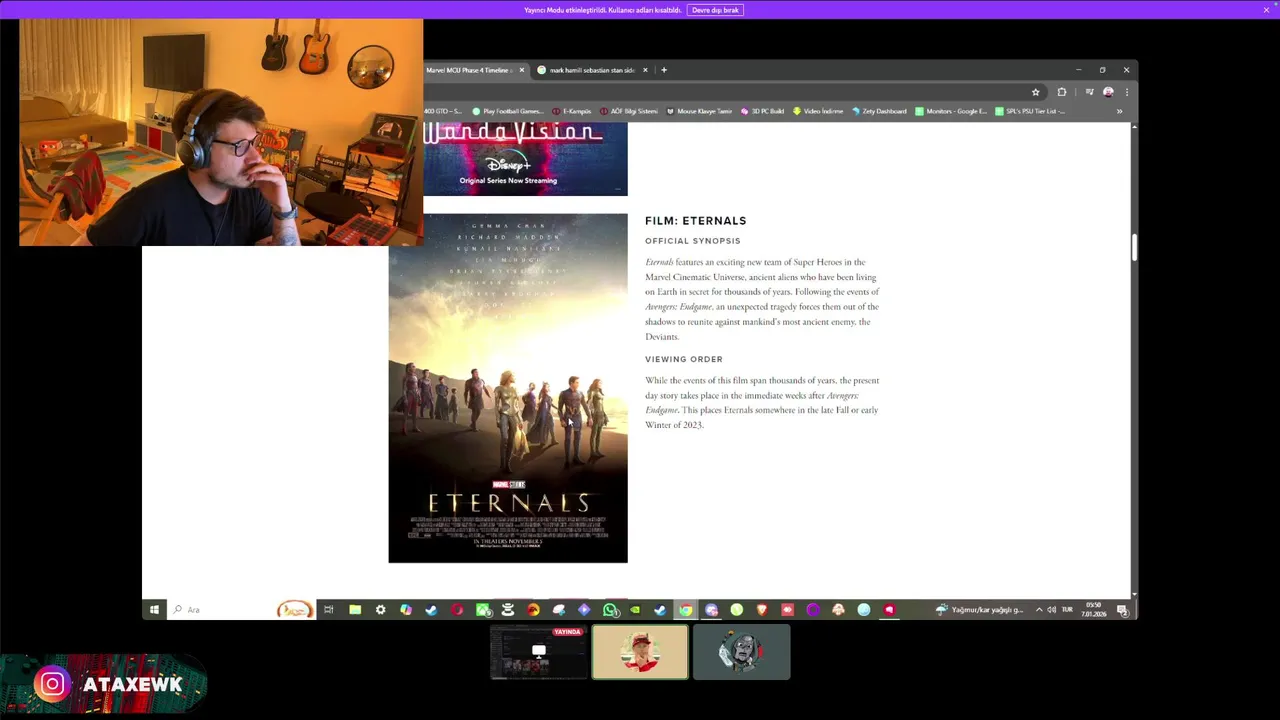1280x720 pixels.
Task: Switch to Marvel MCU Phase 4 Timeline tab
Action: pos(468,70)
